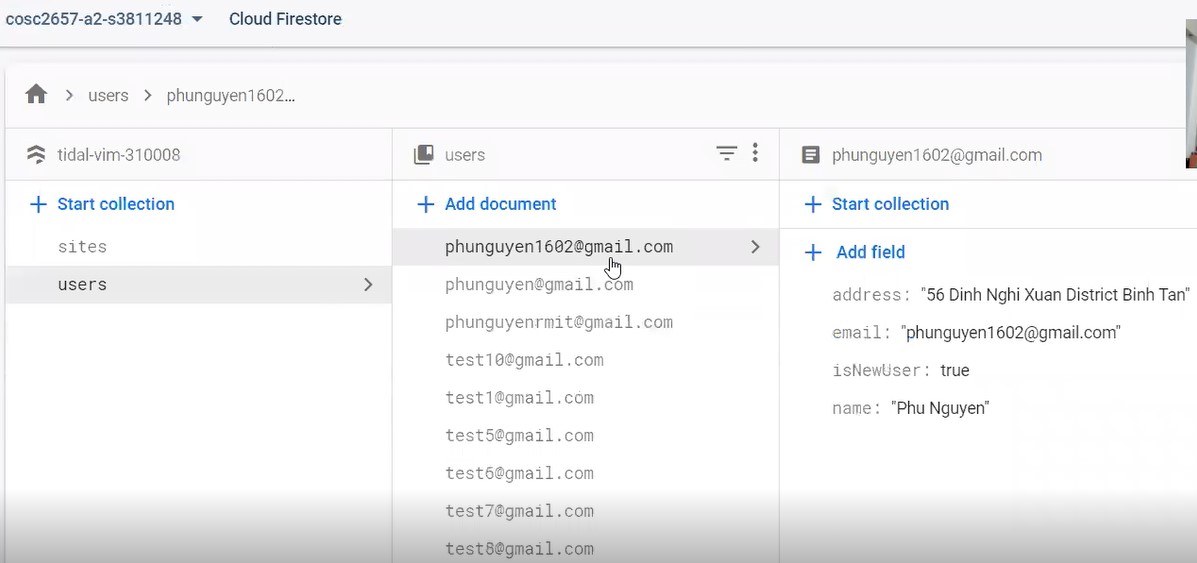Select the users collection row
This screenshot has height=563, width=1197.
pos(198,284)
